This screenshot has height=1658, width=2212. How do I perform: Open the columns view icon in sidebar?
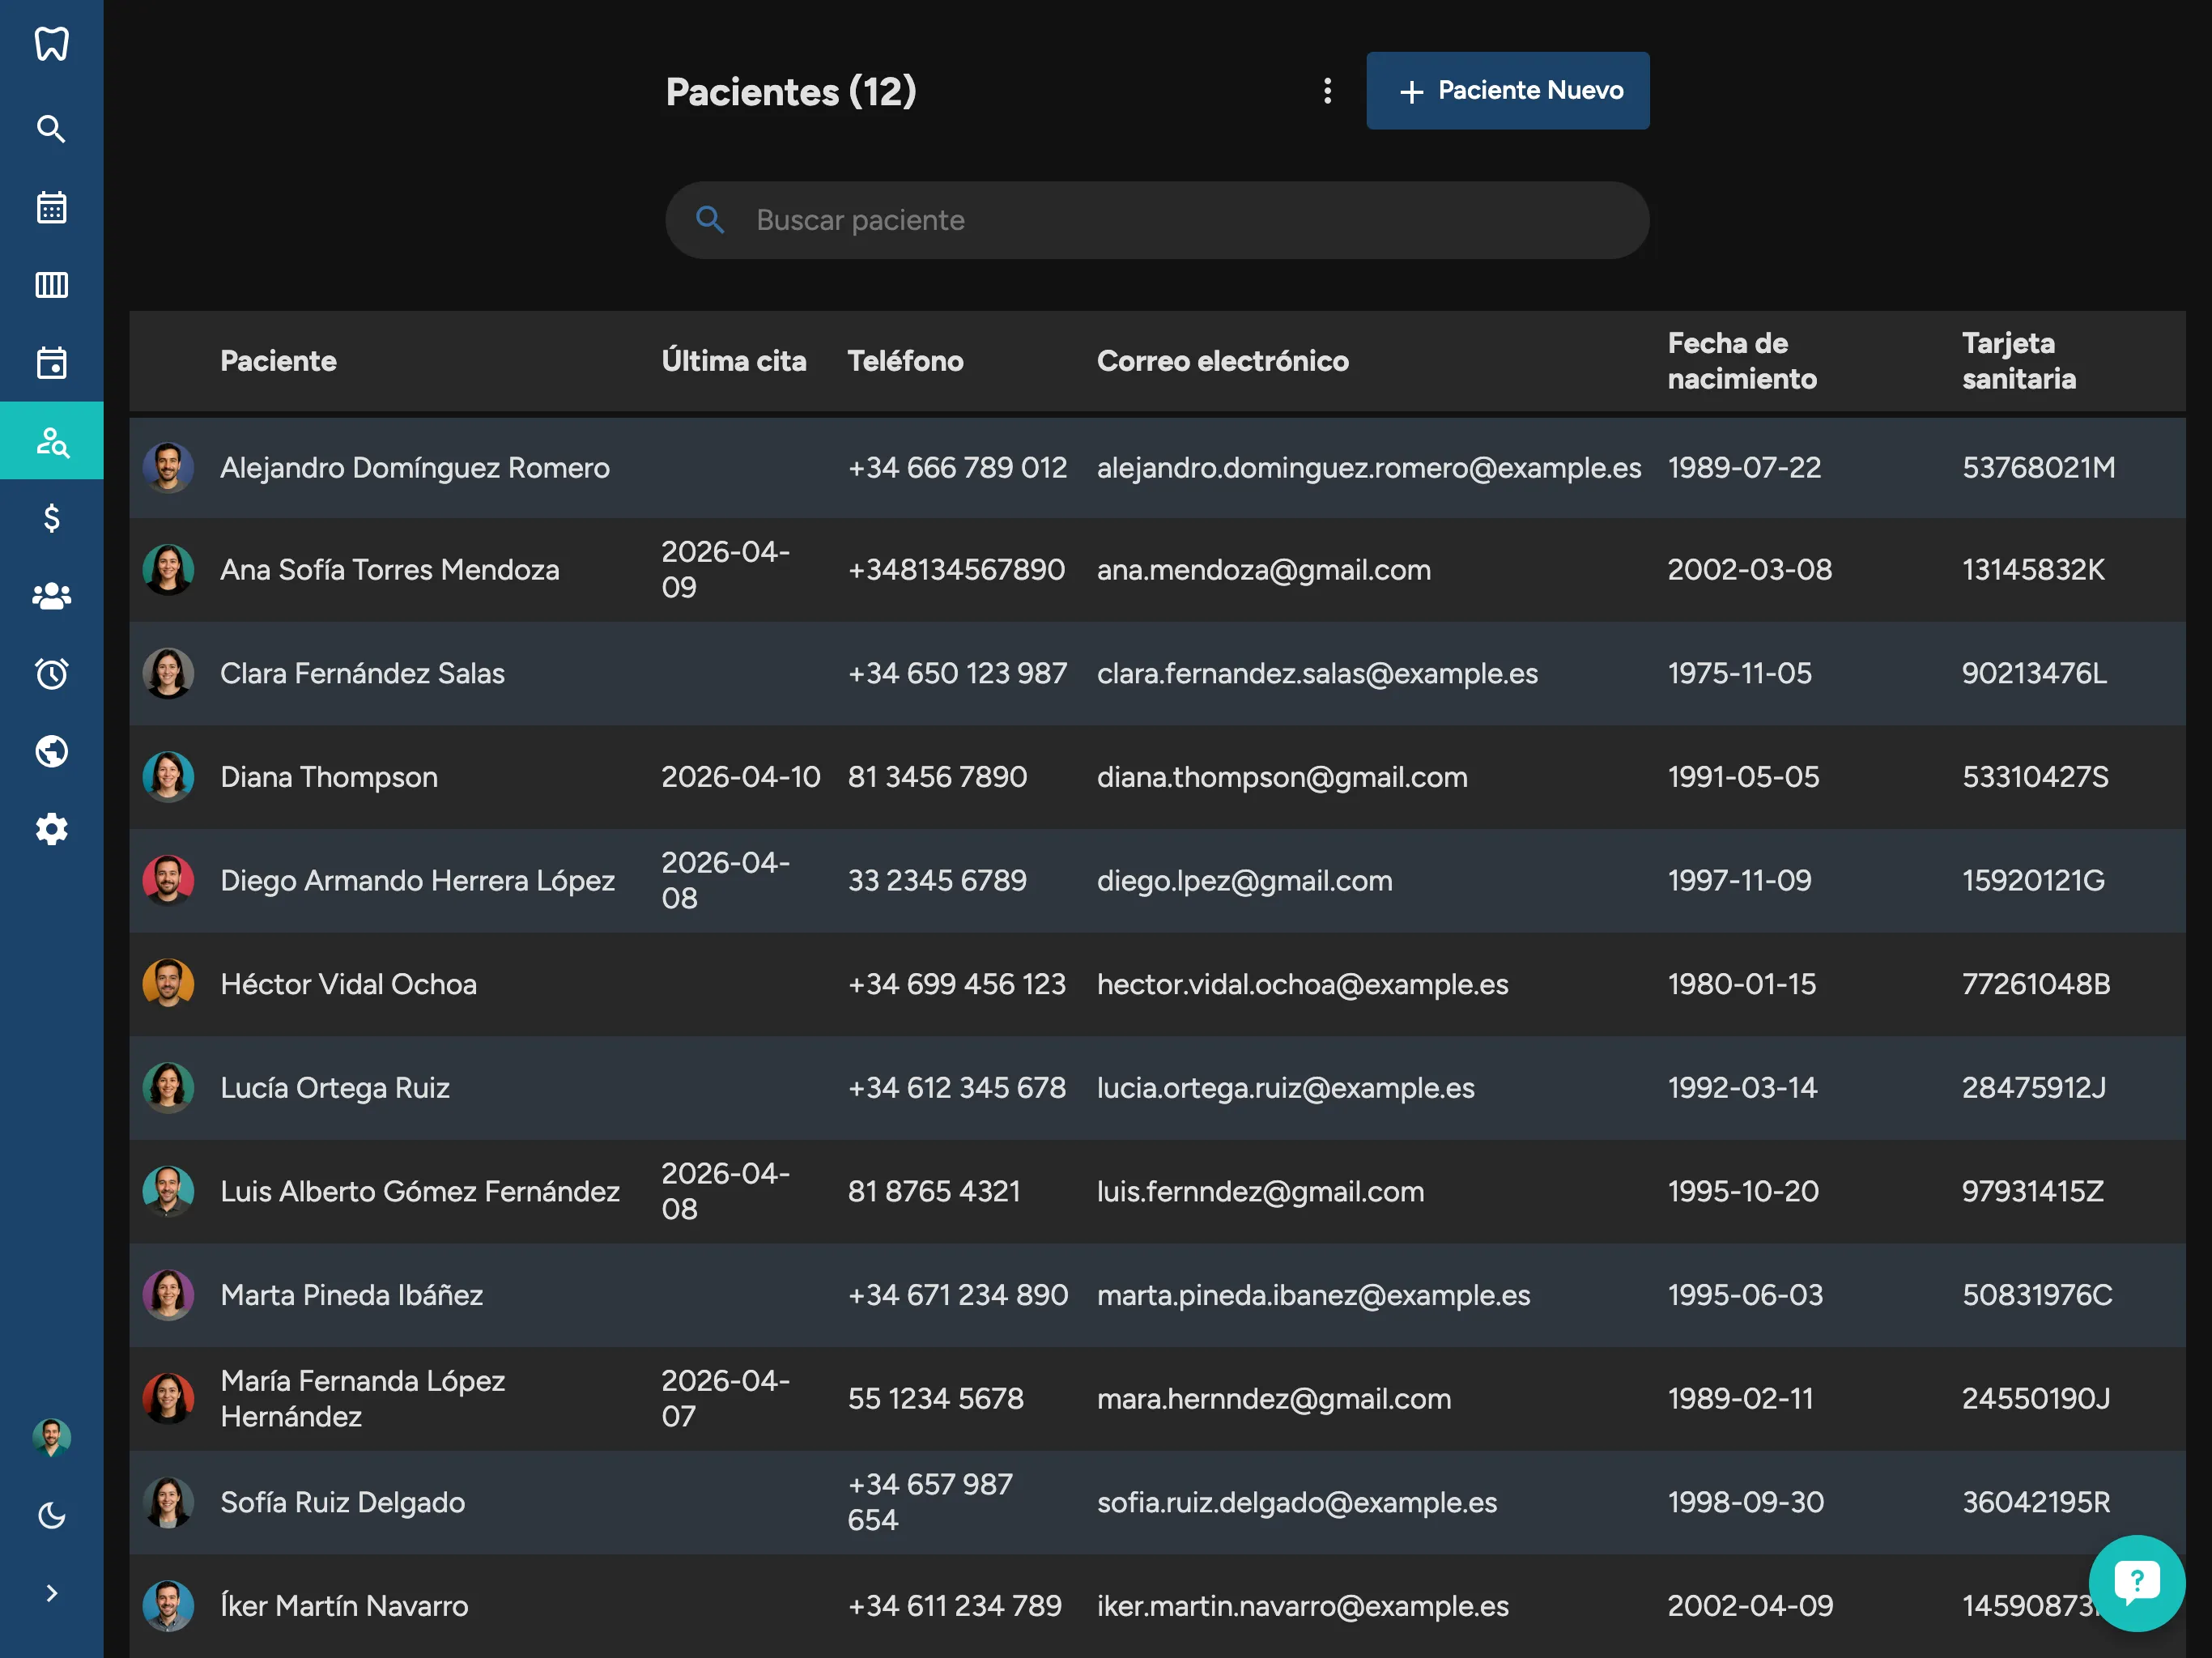51,285
